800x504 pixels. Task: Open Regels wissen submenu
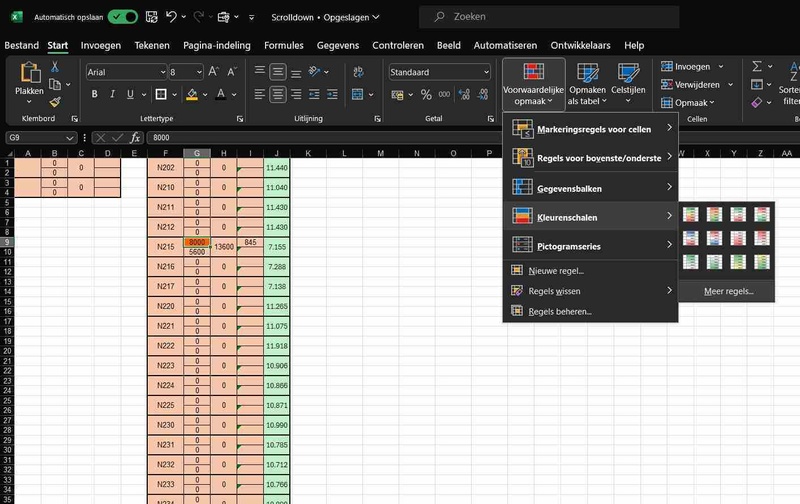pyautogui.click(x=590, y=291)
